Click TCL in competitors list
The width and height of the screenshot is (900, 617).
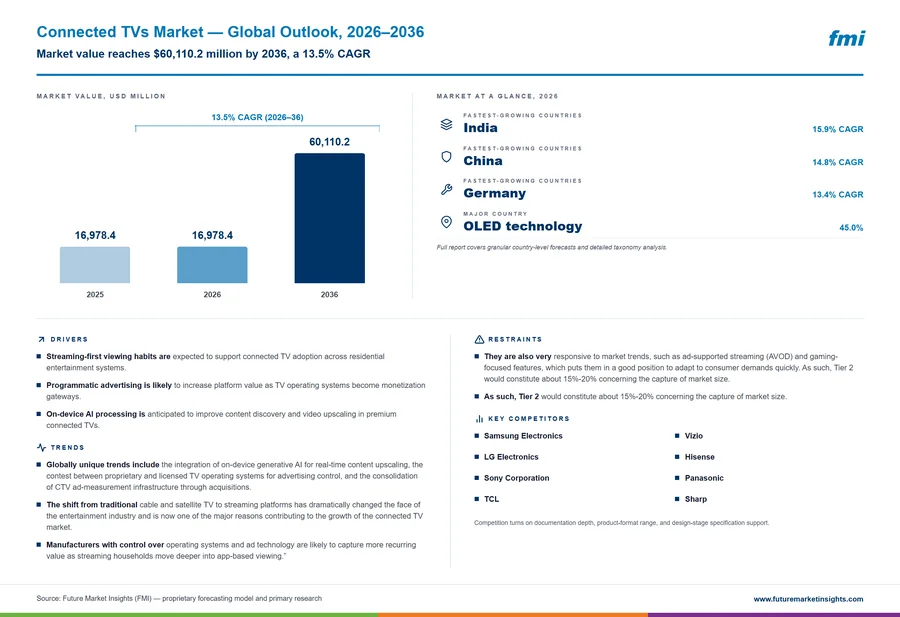pos(491,499)
